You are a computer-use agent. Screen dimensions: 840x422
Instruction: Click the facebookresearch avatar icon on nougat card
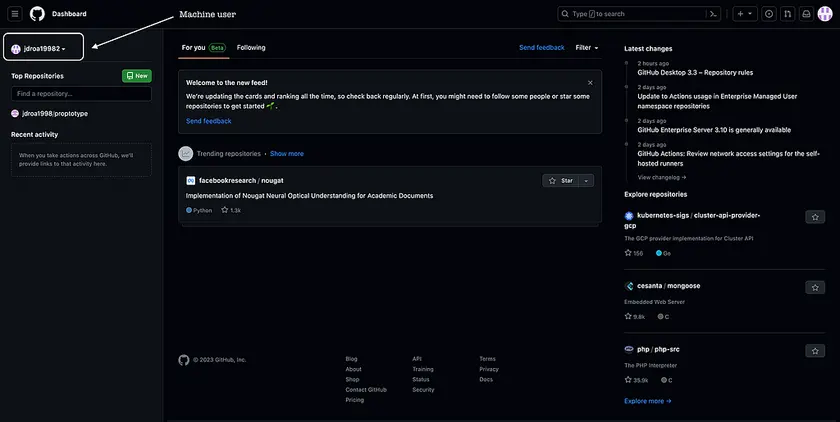(190, 181)
